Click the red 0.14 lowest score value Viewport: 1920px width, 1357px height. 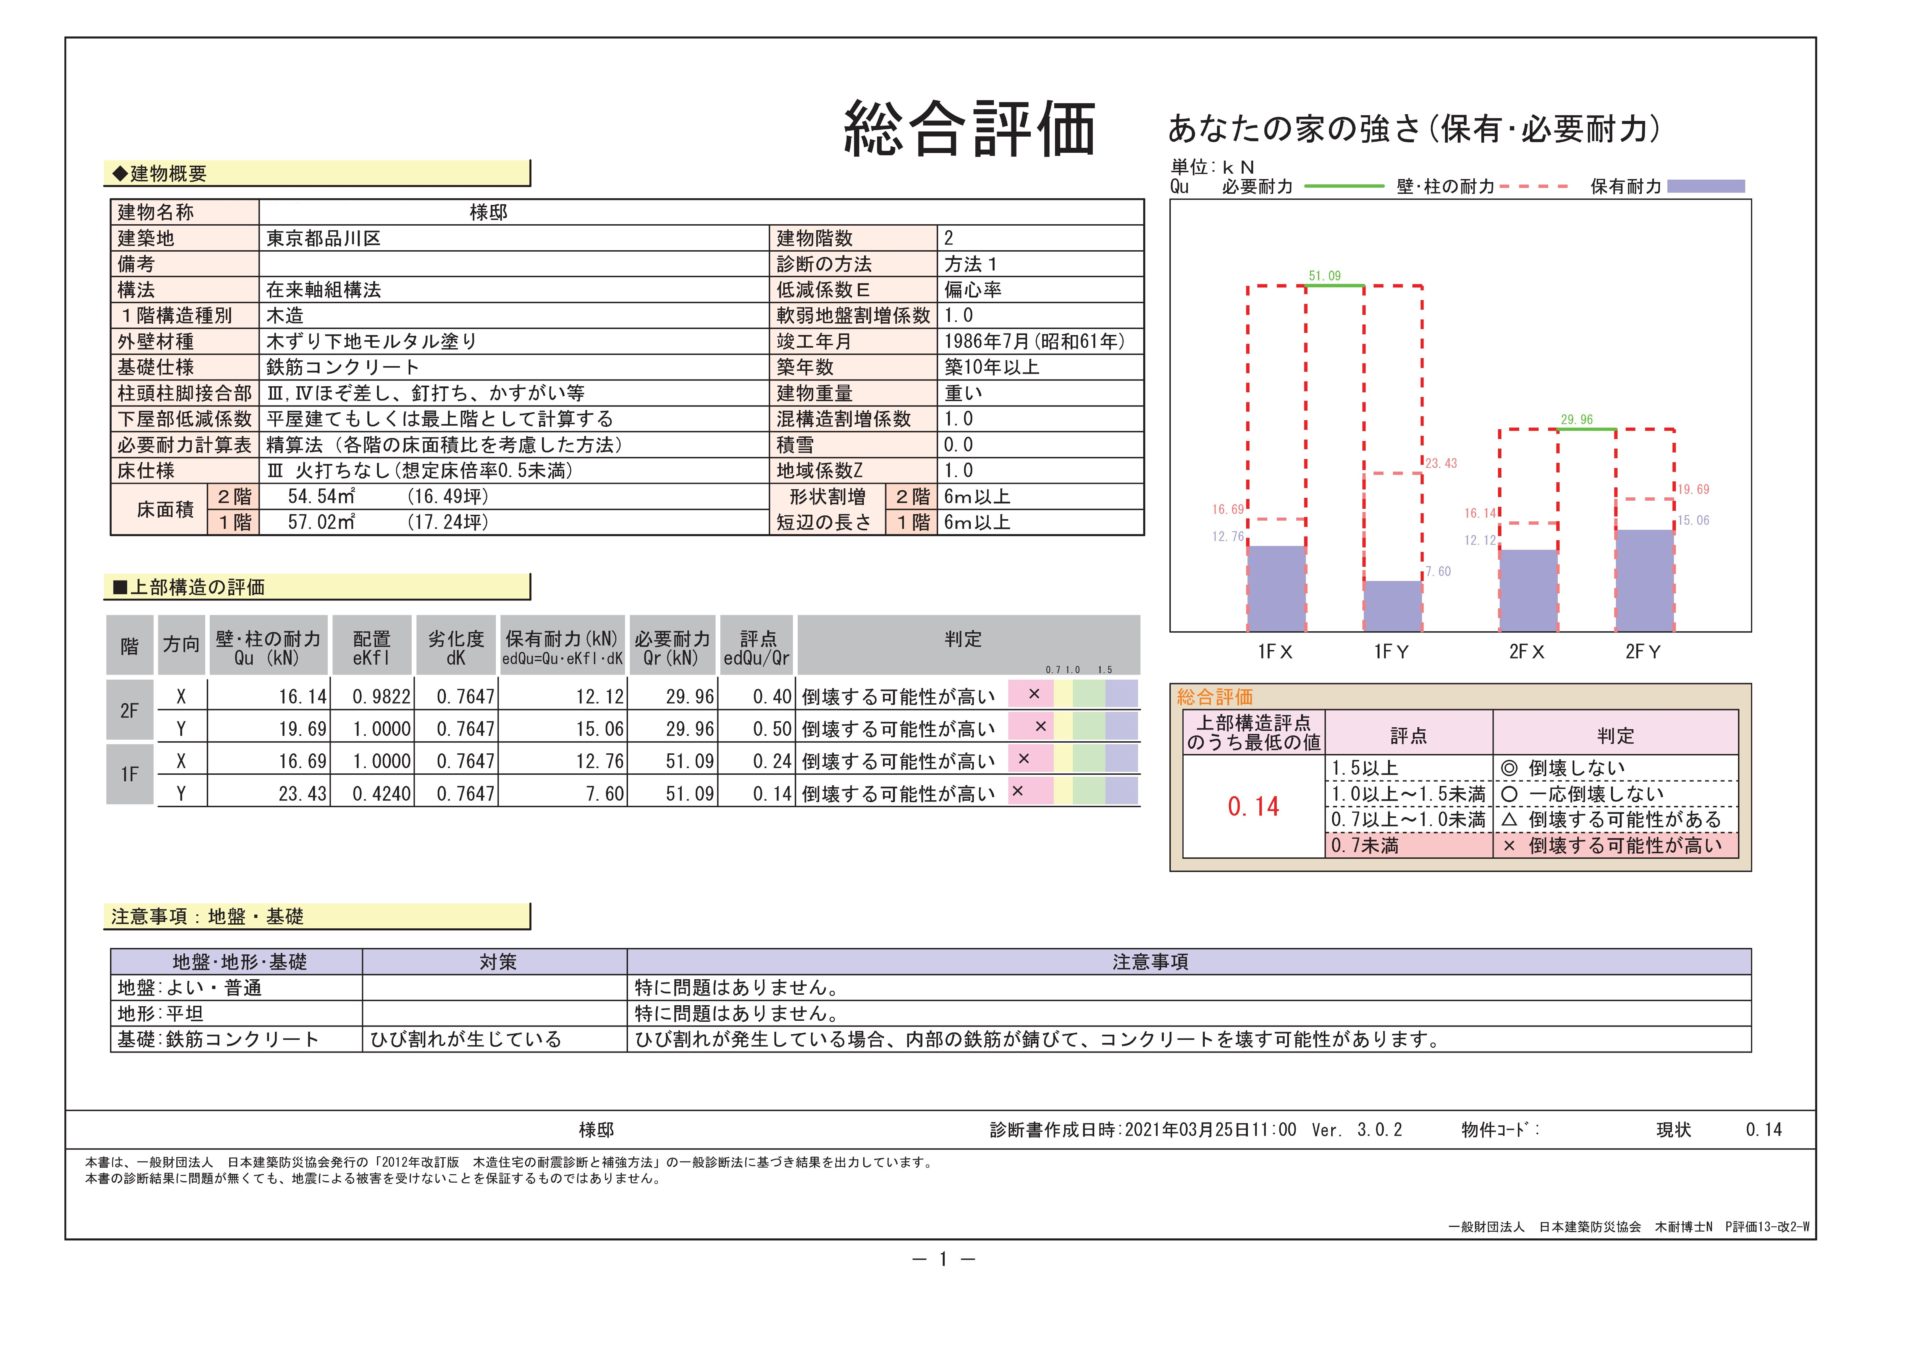click(x=1253, y=807)
